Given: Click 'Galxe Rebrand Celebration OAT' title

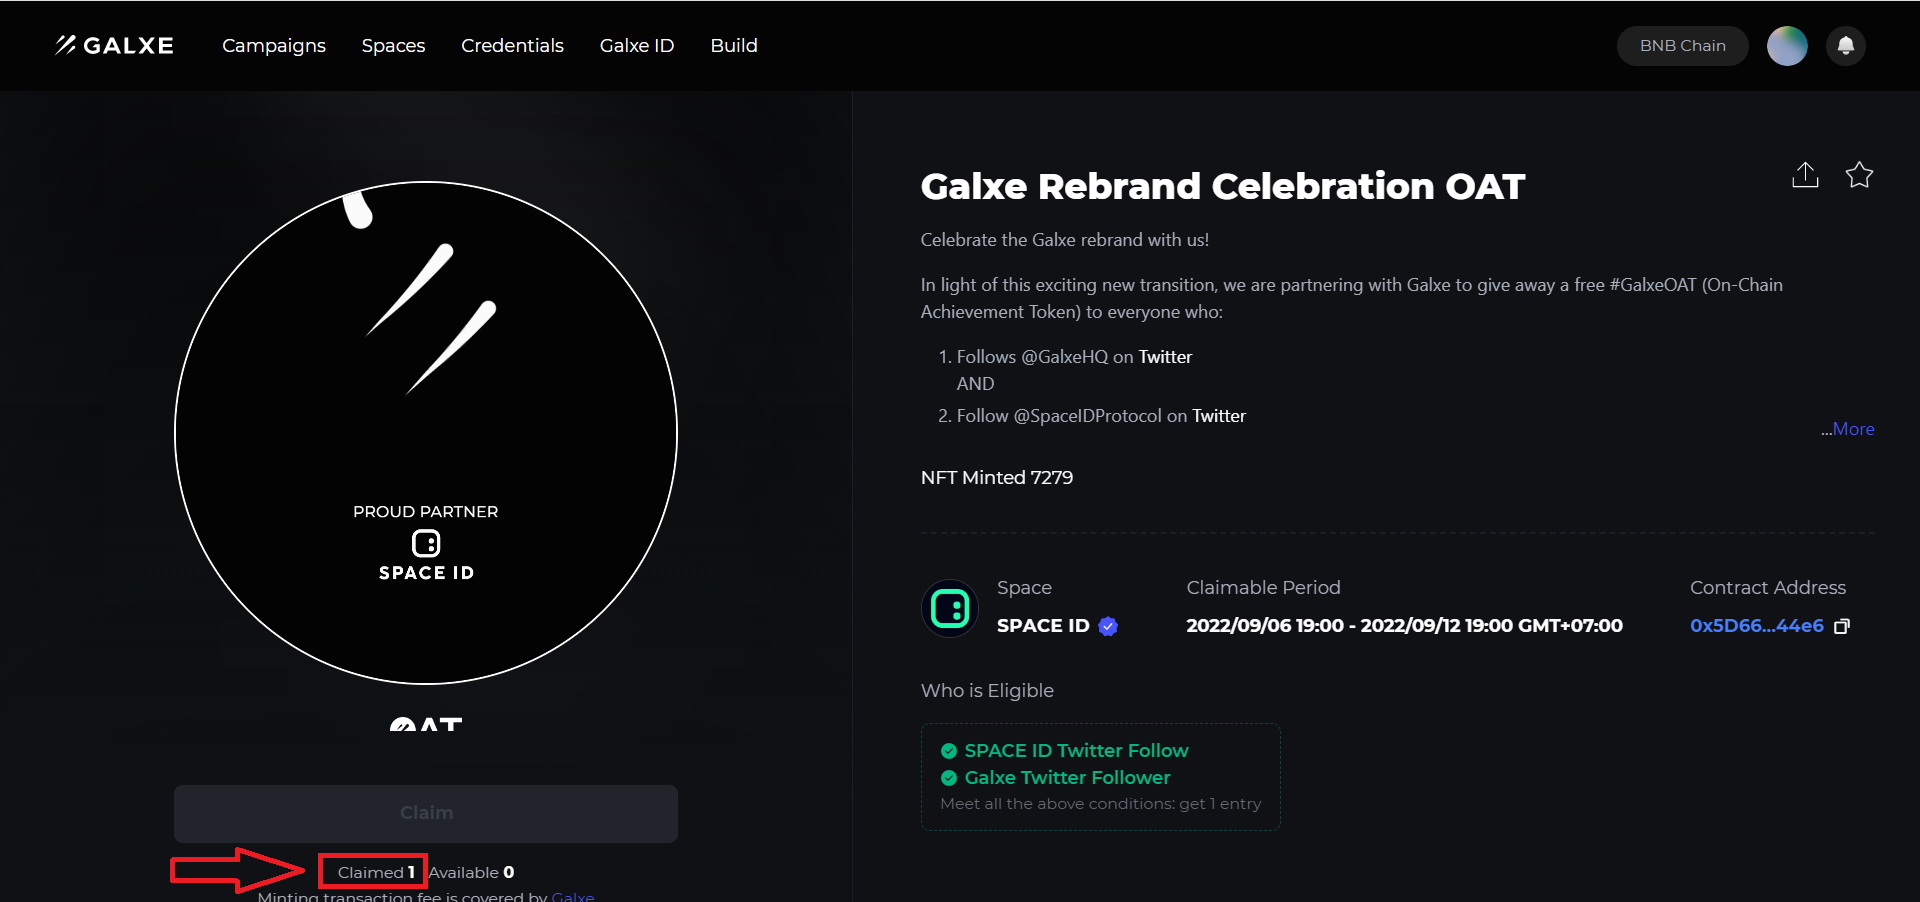Looking at the screenshot, I should (1222, 187).
